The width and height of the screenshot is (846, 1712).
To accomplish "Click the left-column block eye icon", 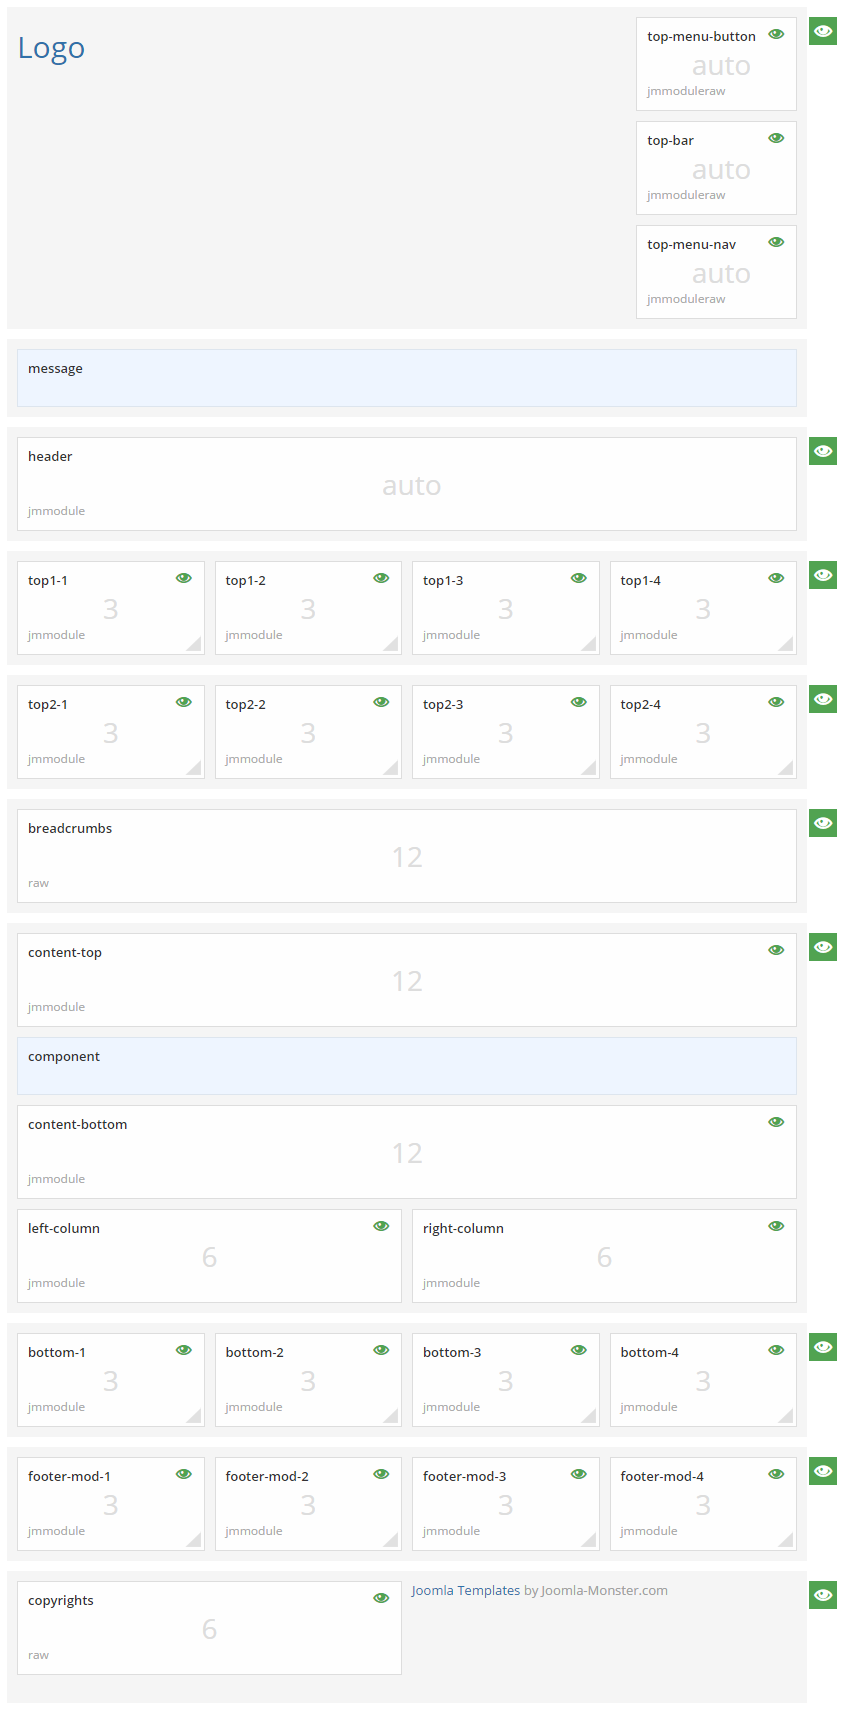I will click(381, 1226).
